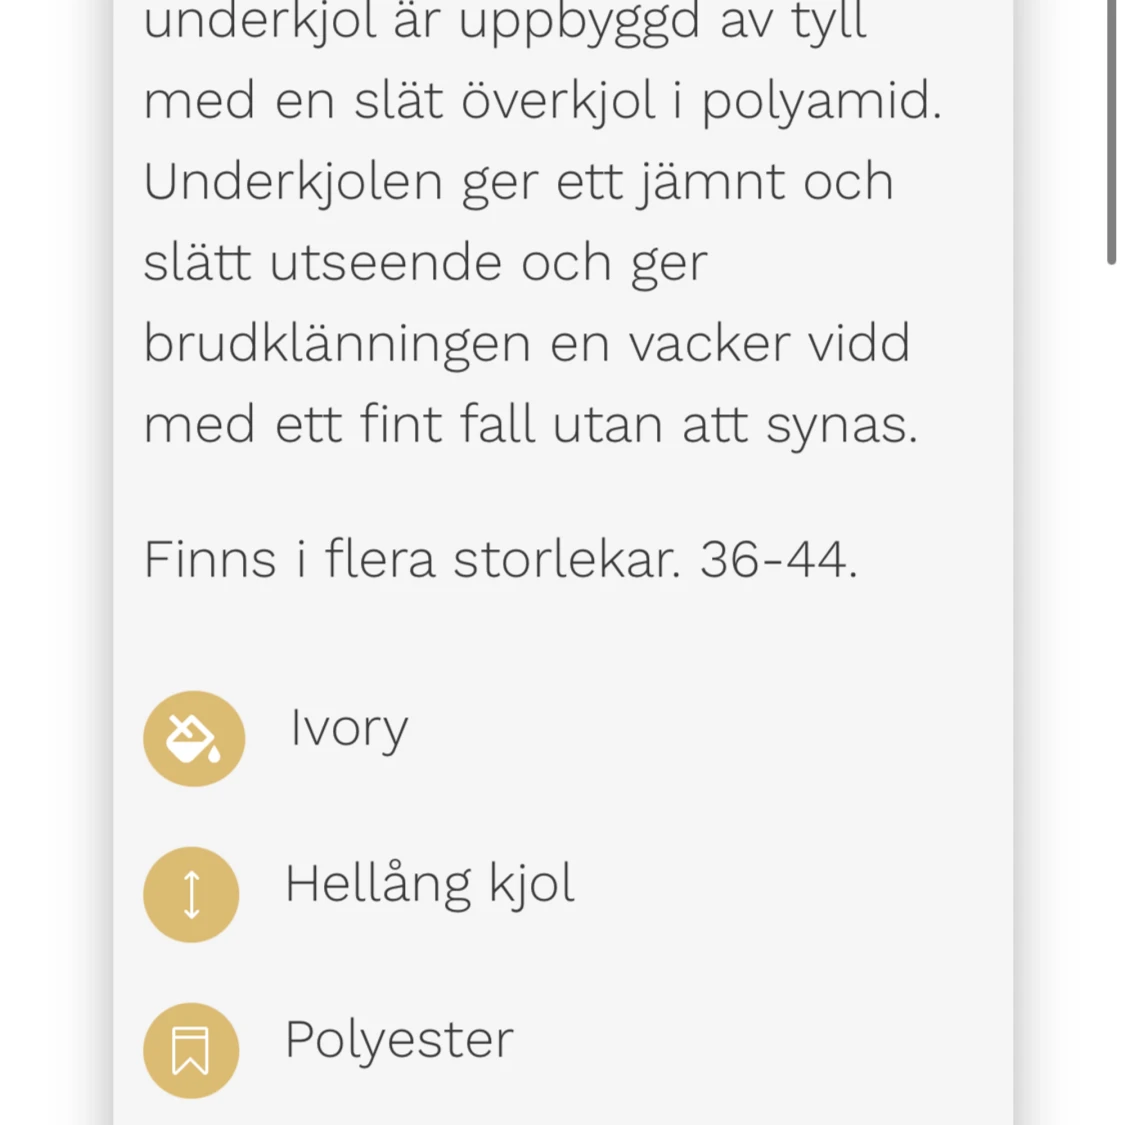
Task: Click the word Underkjolen in description
Action: coord(293,184)
